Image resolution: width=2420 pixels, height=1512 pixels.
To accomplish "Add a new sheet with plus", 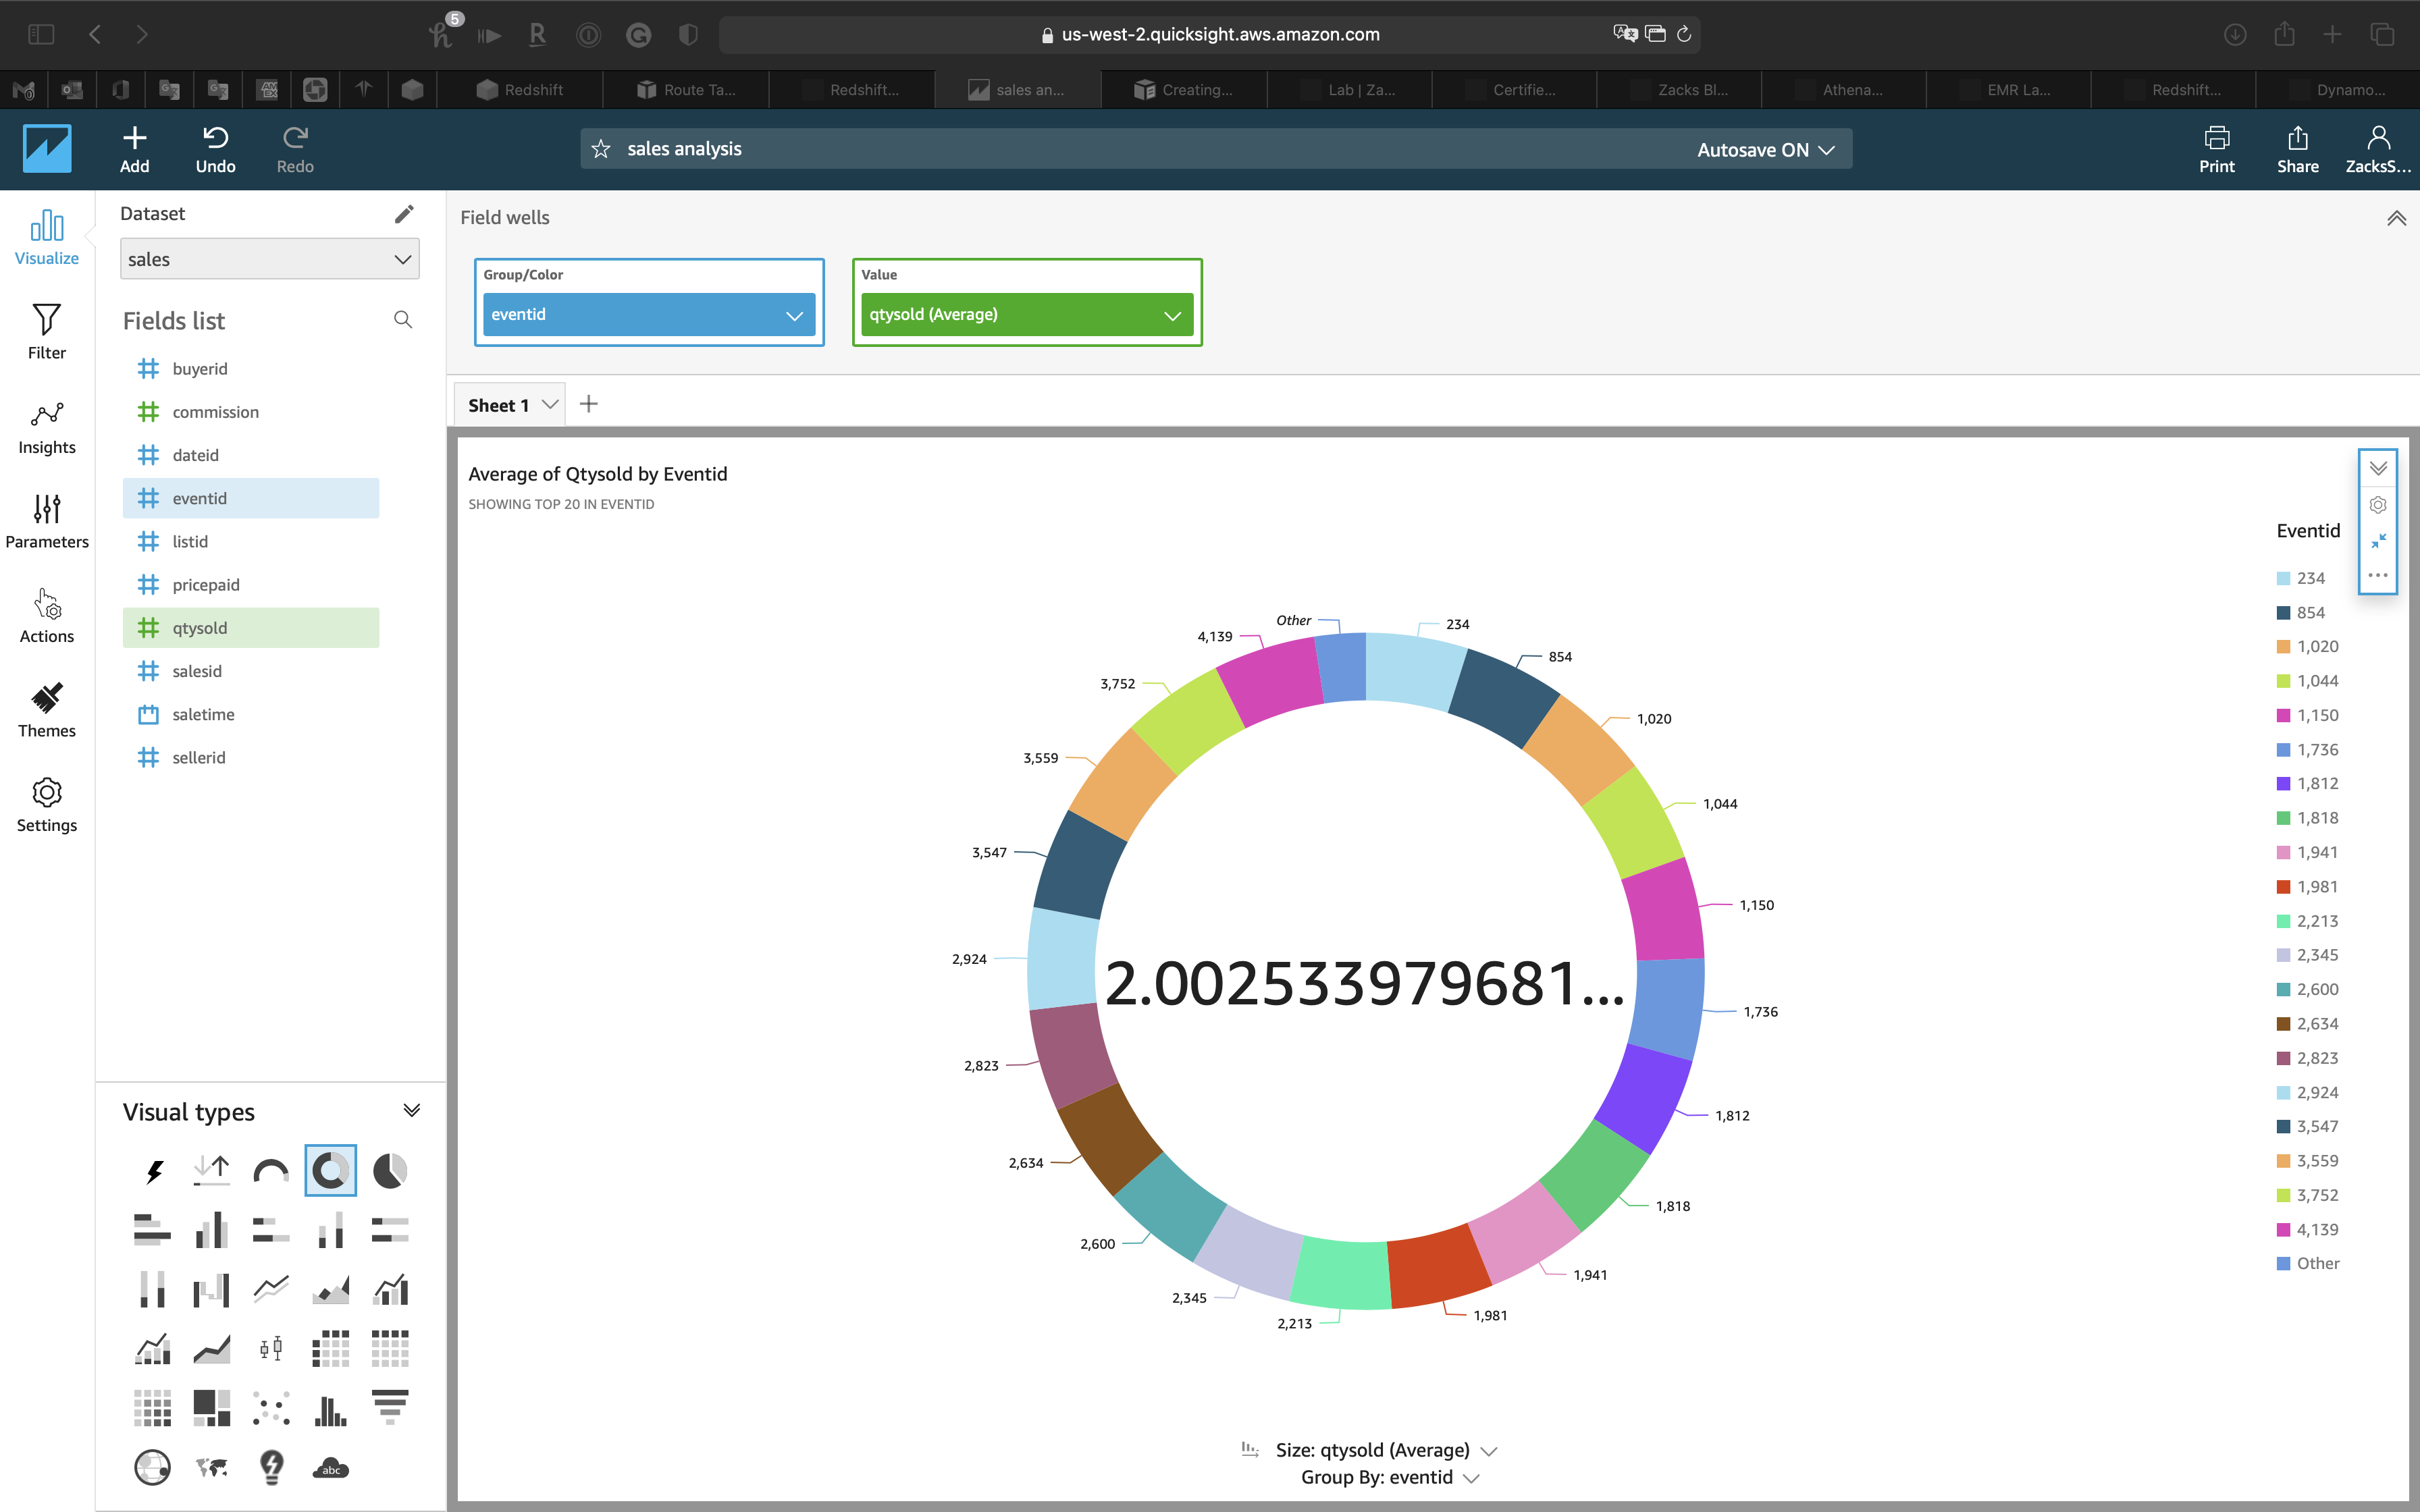I will [x=589, y=404].
